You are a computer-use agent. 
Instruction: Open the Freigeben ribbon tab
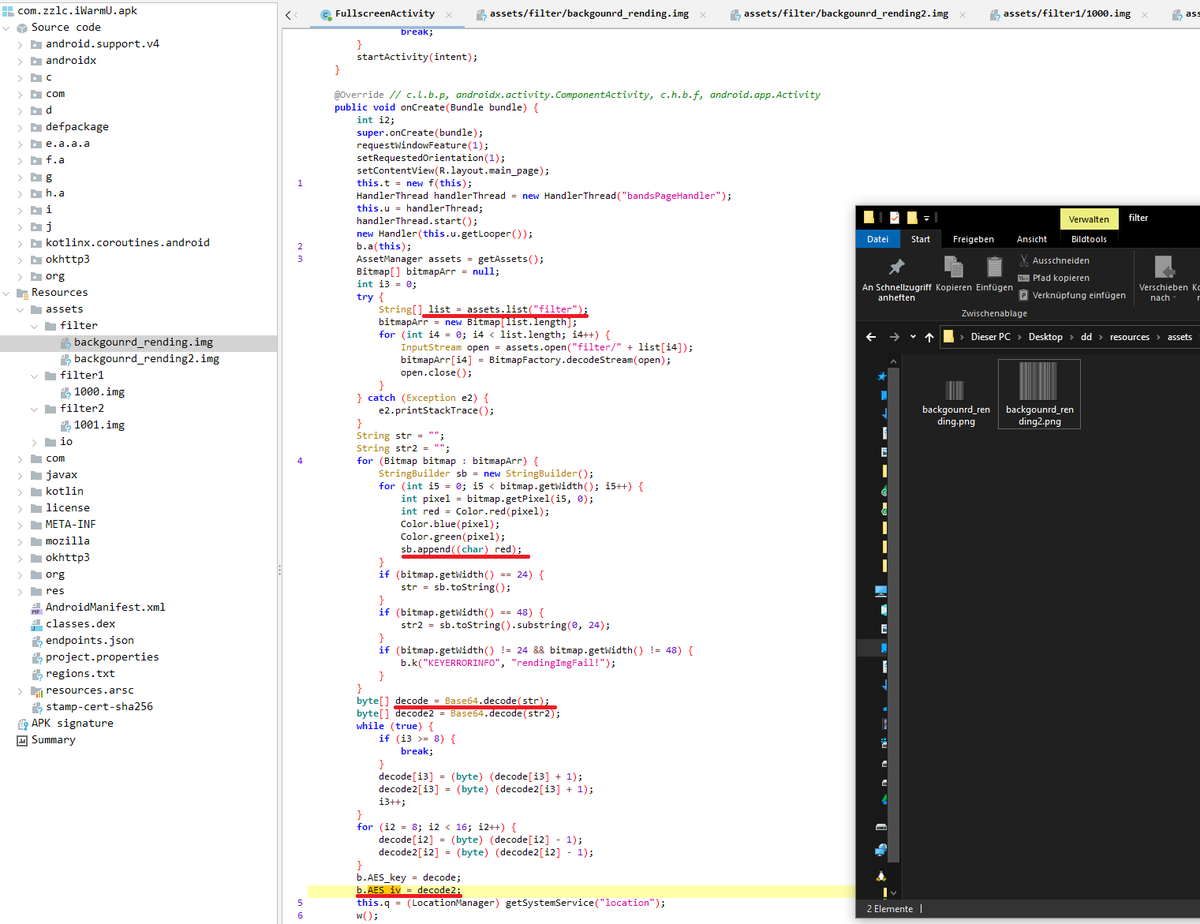(973, 239)
